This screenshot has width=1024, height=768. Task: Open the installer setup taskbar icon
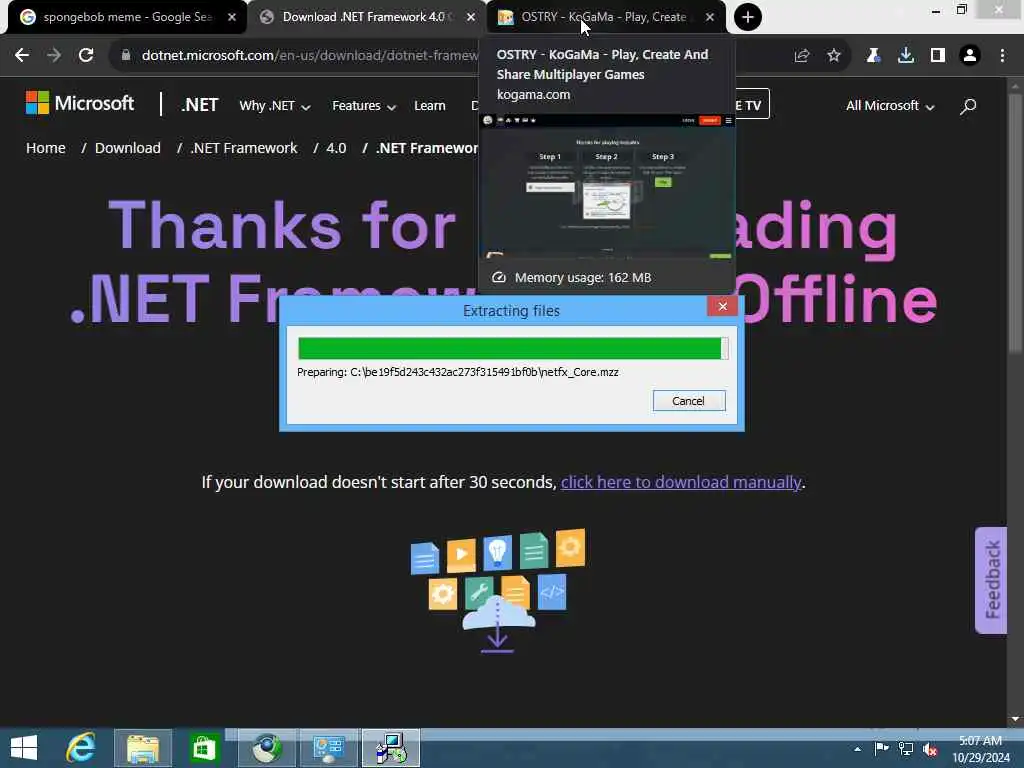[391, 748]
